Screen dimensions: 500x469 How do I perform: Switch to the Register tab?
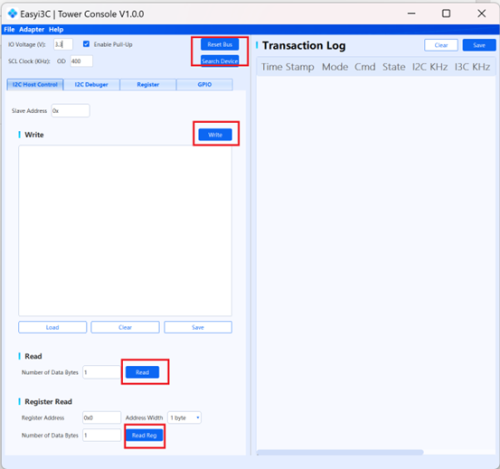click(148, 85)
